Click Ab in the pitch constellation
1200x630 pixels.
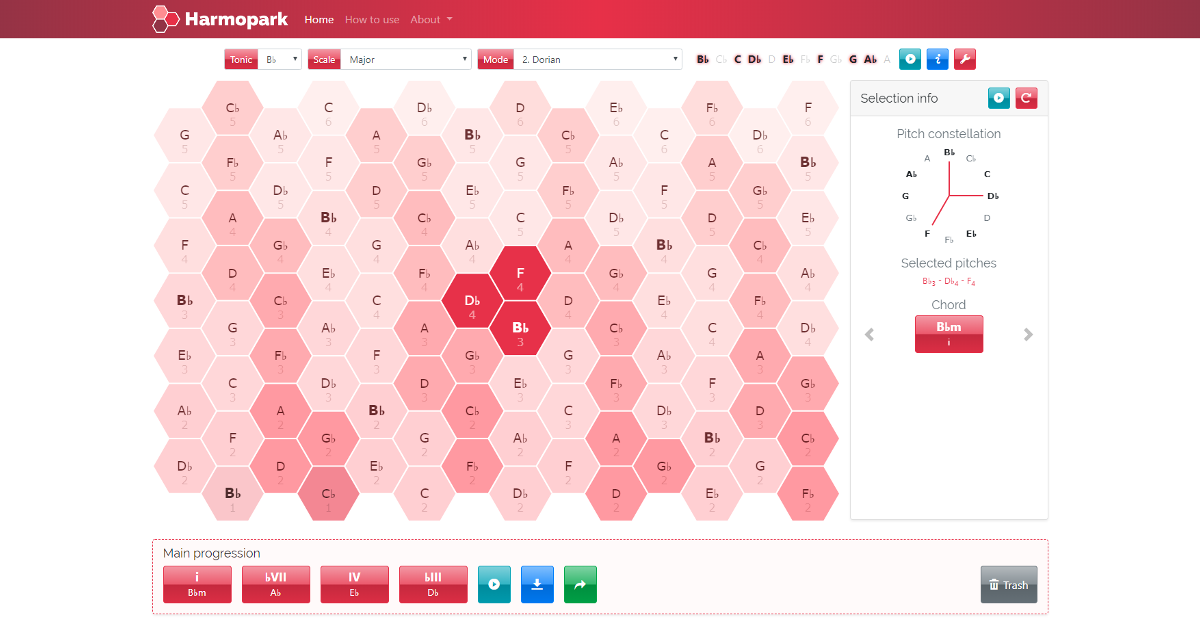click(x=911, y=174)
